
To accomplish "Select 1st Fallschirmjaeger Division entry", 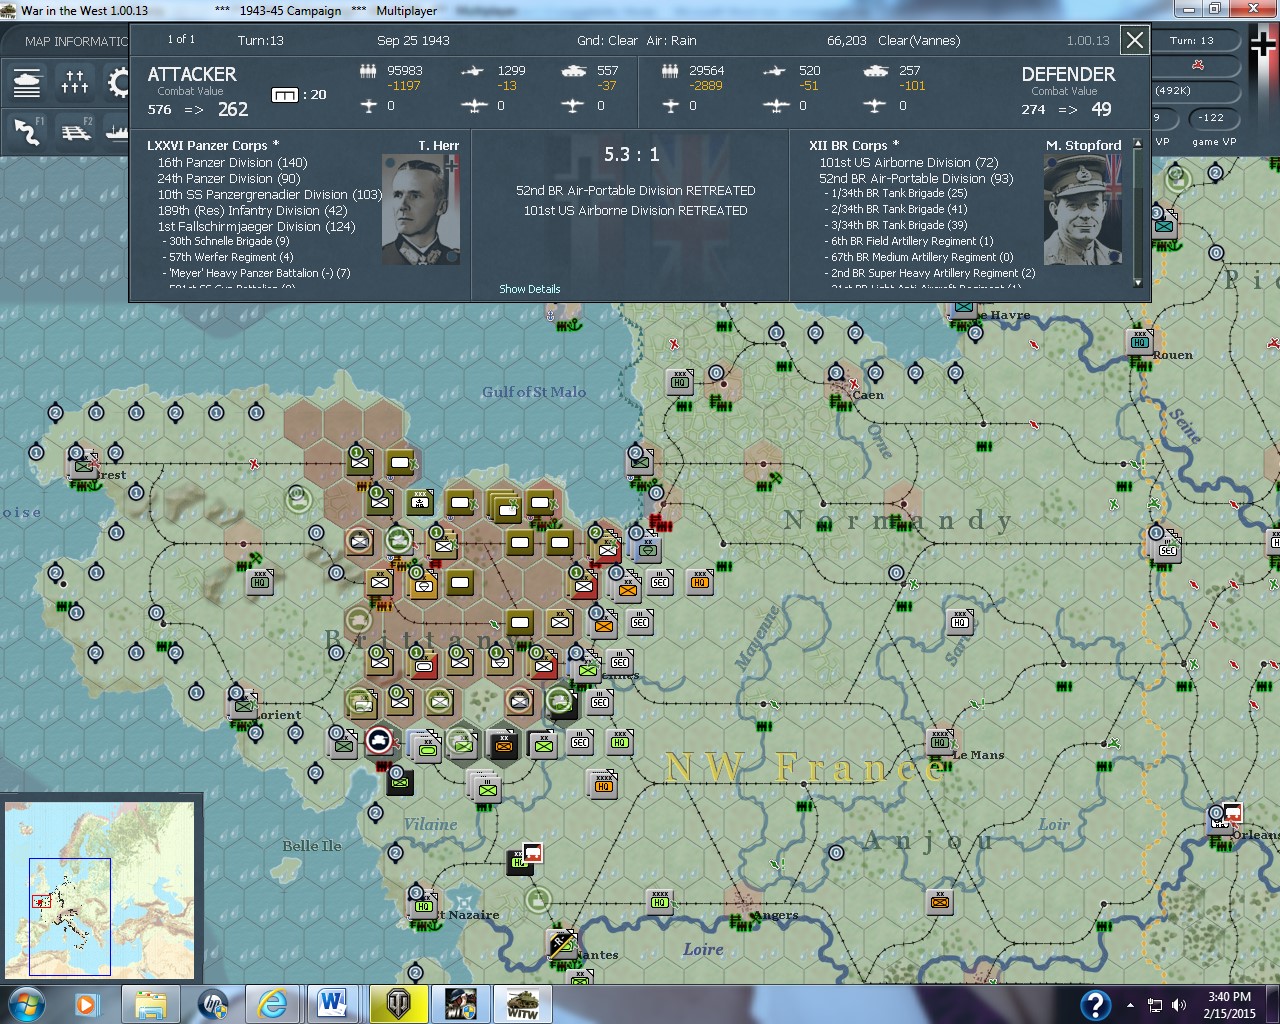I will (256, 227).
